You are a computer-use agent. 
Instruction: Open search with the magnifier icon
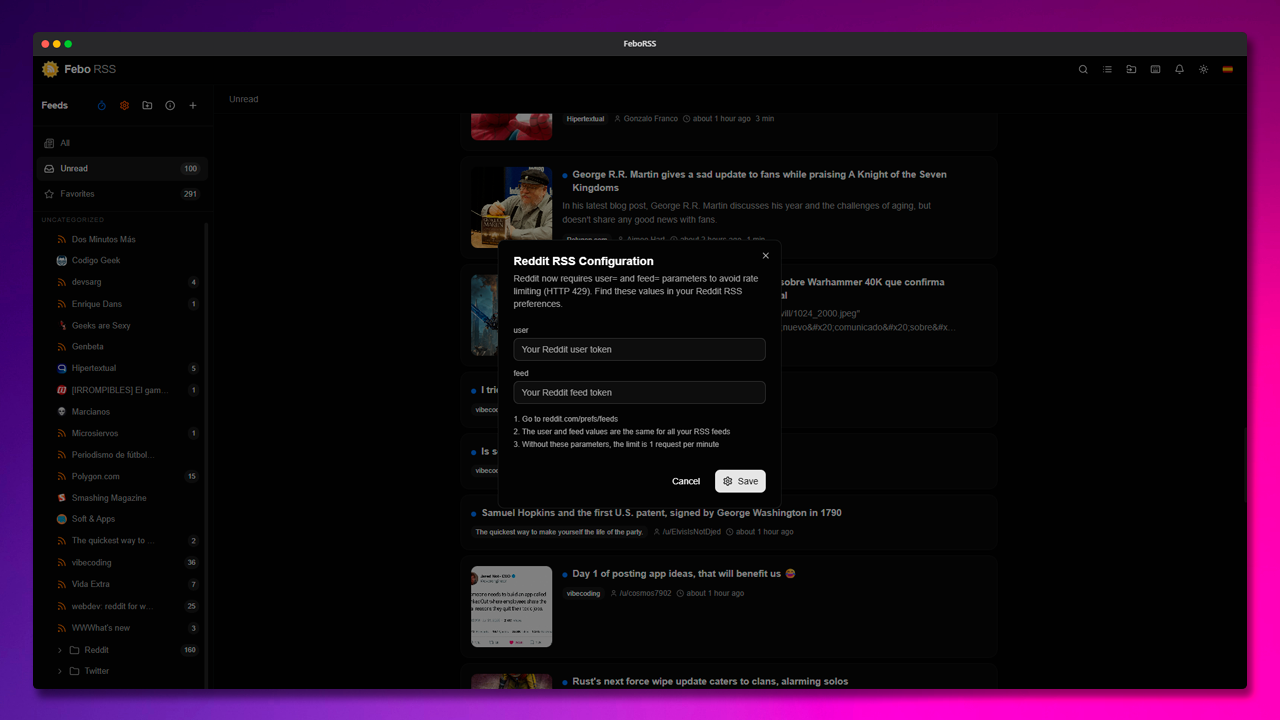(1083, 69)
